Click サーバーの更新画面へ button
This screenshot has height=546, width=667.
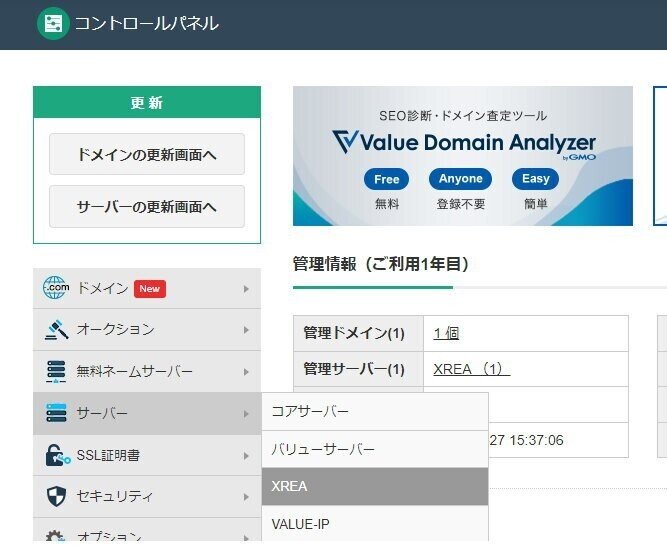pyautogui.click(x=147, y=207)
